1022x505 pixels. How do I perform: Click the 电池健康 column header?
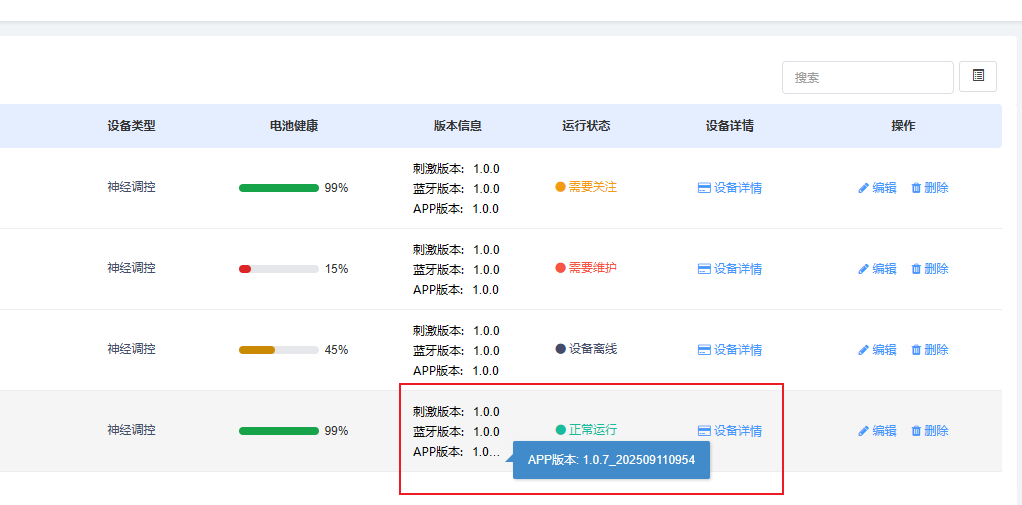[x=294, y=126]
